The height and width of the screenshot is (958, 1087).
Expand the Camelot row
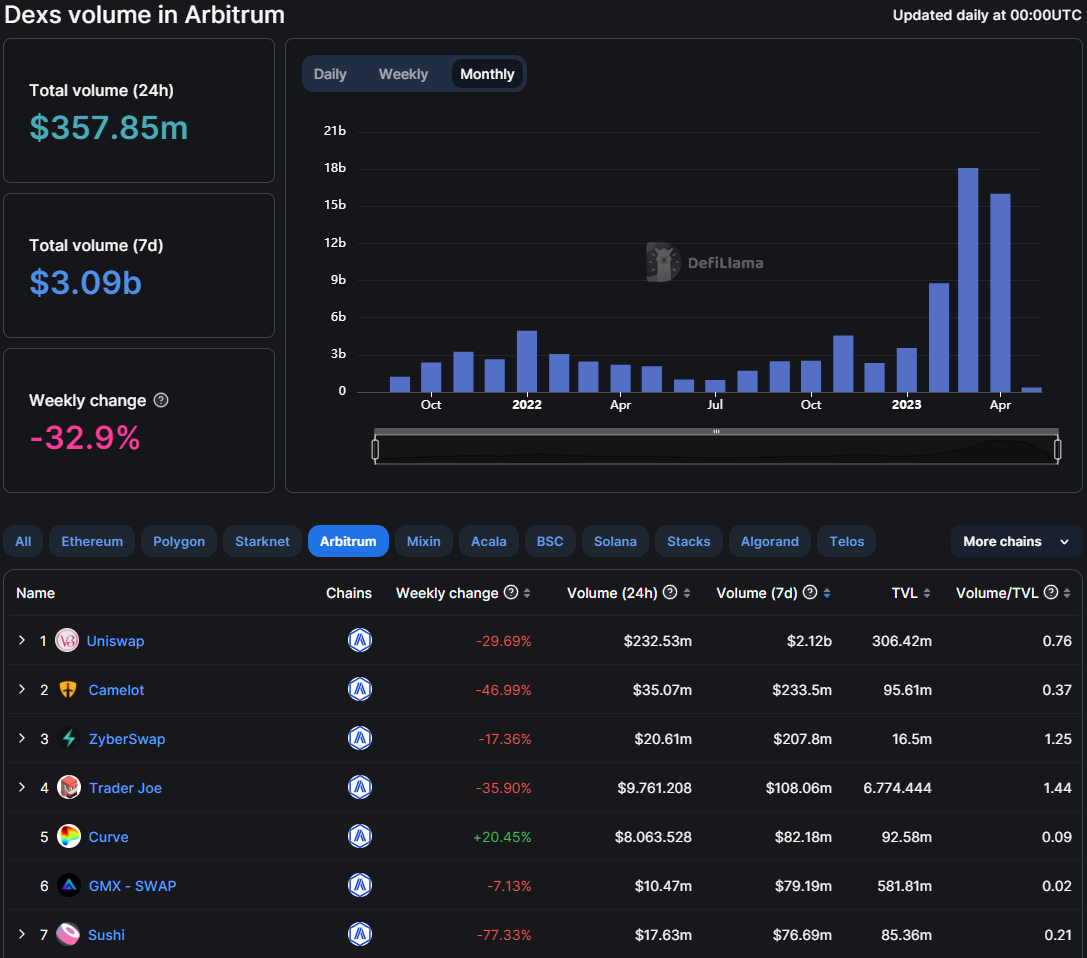[x=22, y=689]
